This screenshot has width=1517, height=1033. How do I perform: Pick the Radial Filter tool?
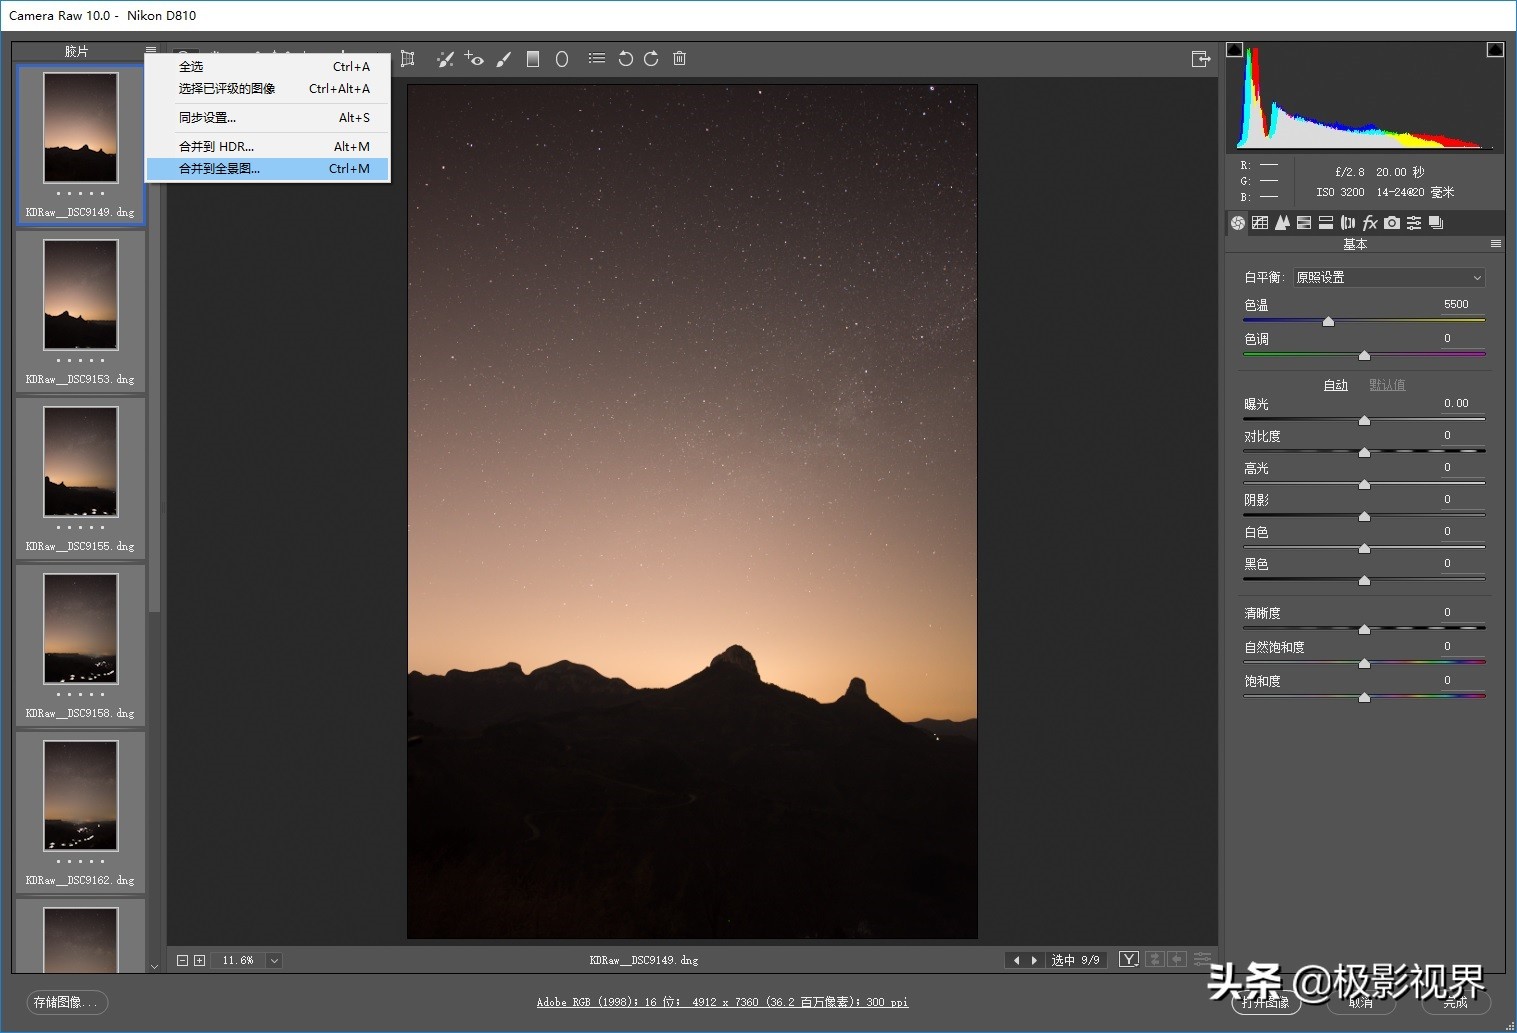click(562, 59)
